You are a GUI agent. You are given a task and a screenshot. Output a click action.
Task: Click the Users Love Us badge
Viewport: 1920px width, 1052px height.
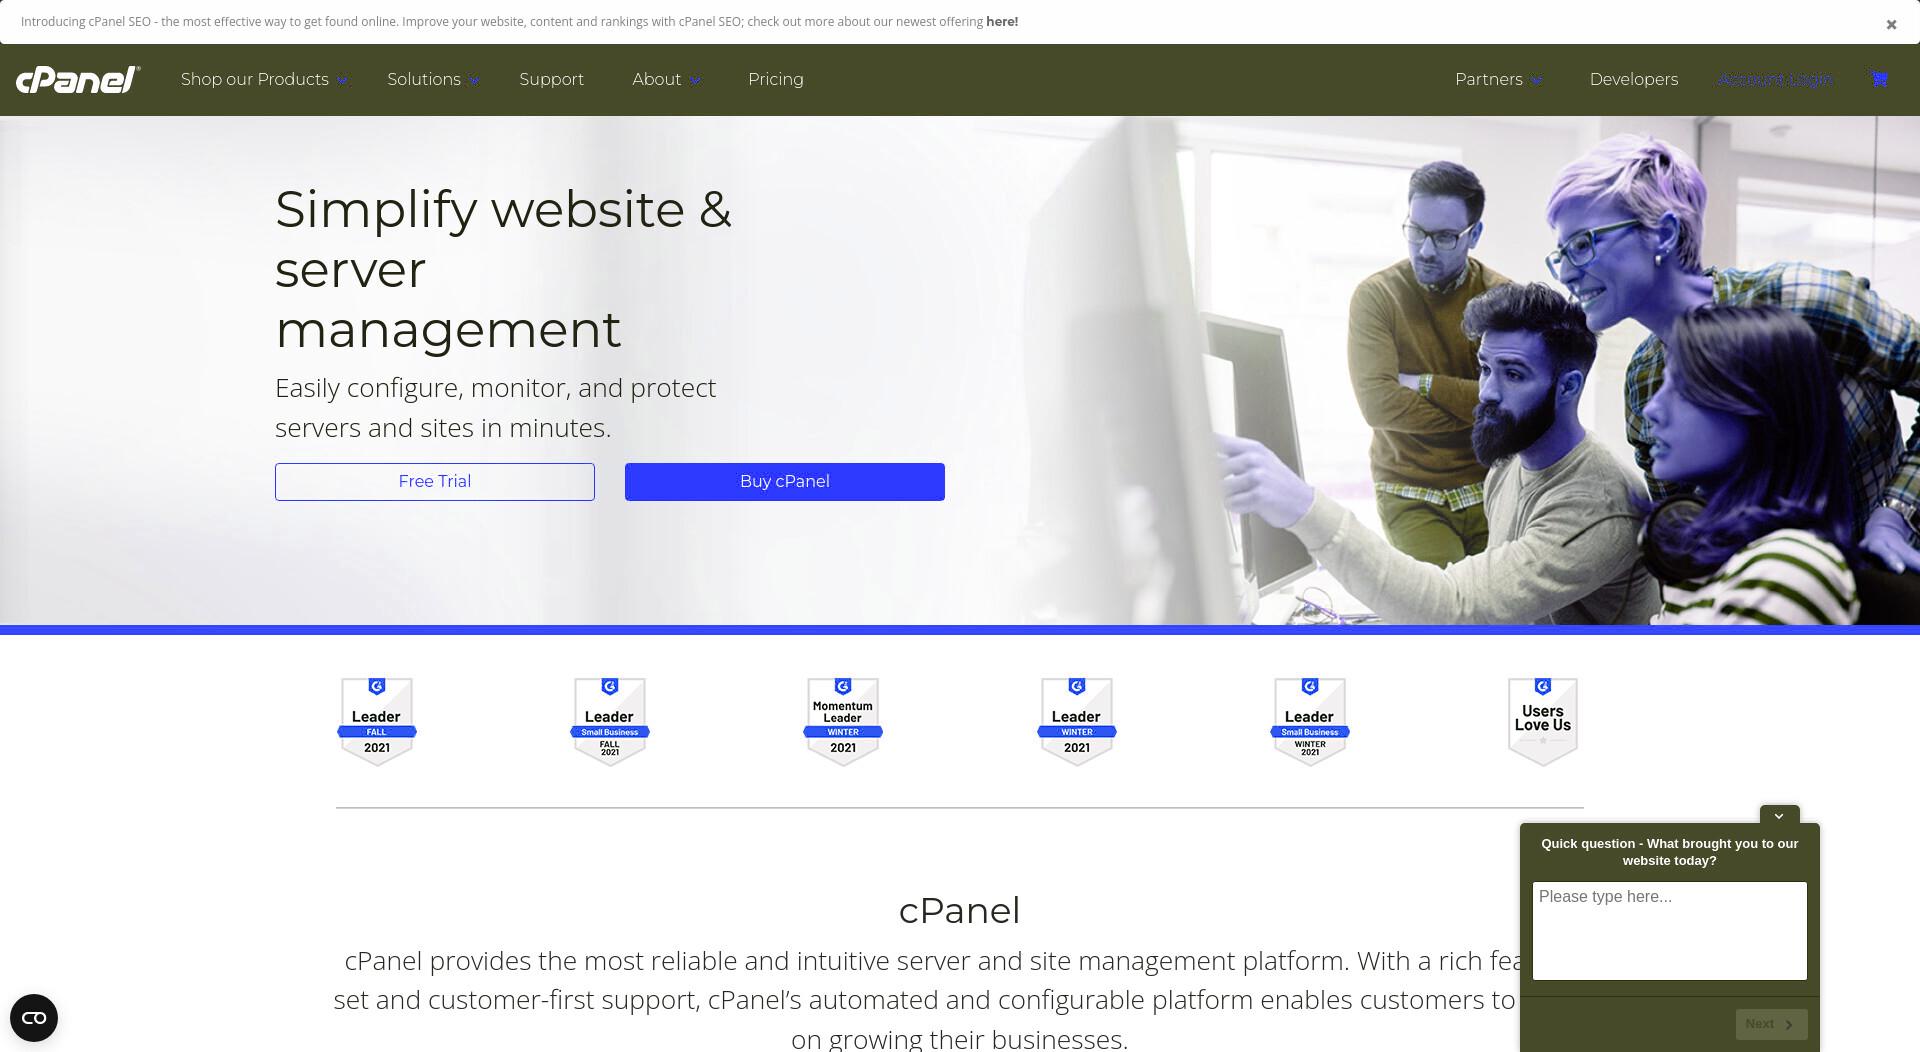tap(1543, 722)
